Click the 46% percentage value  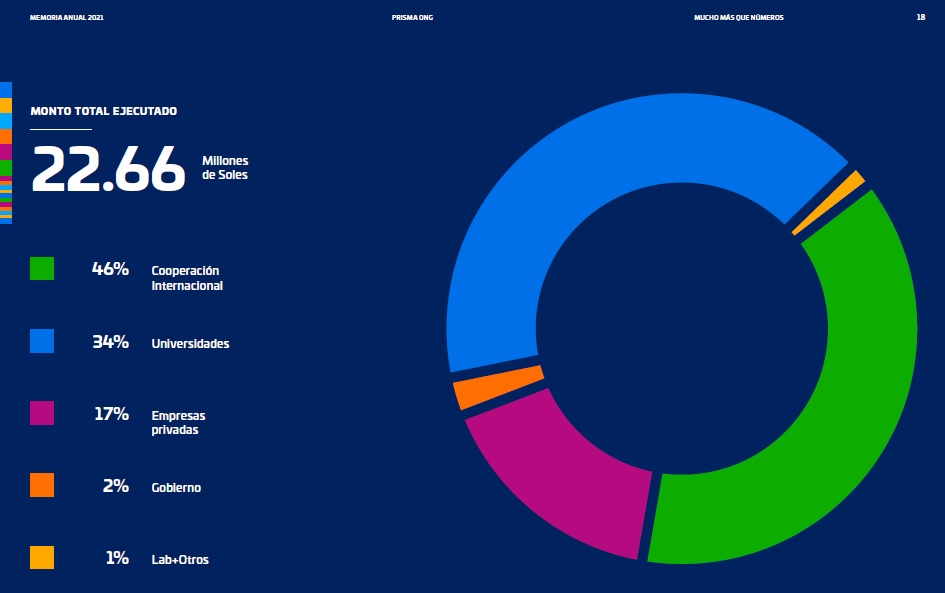pos(110,269)
